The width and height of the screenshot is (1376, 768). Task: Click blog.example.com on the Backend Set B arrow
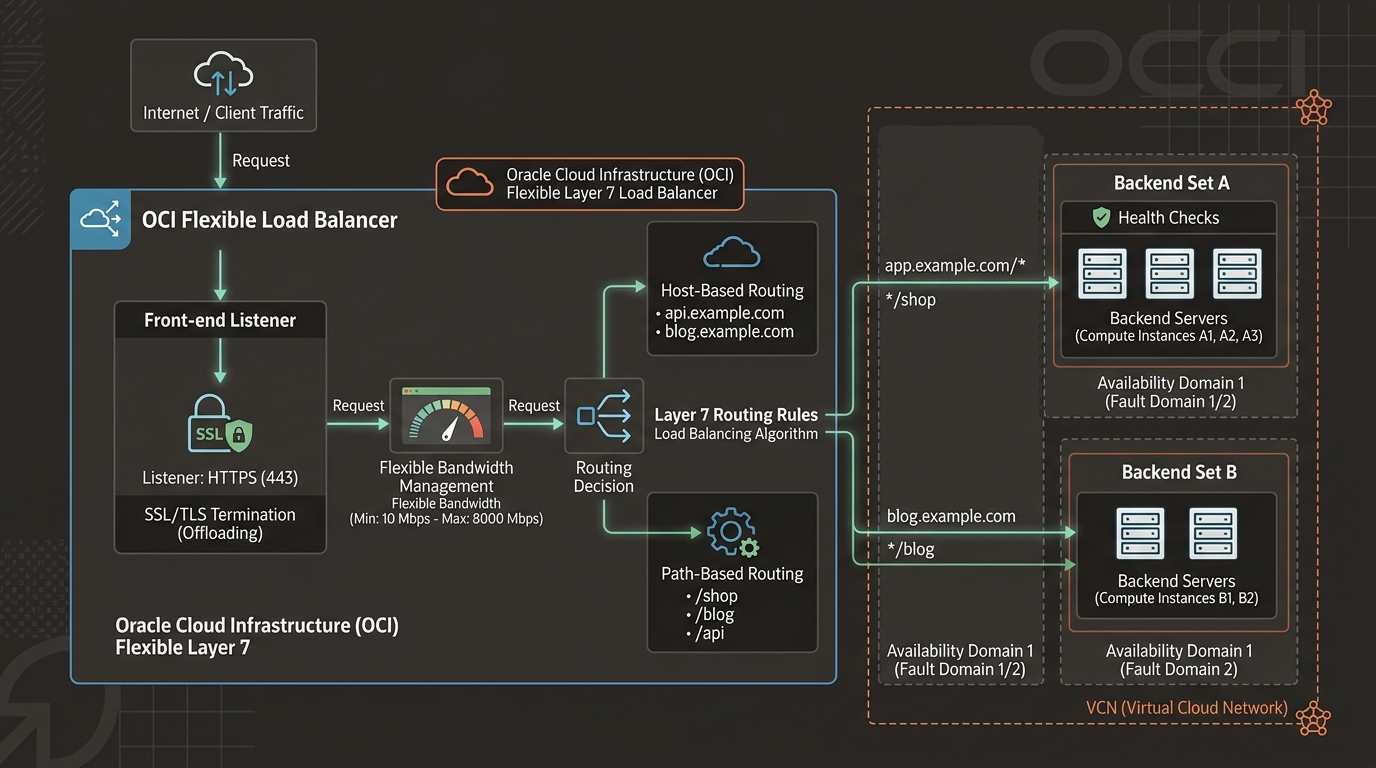pyautogui.click(x=951, y=516)
